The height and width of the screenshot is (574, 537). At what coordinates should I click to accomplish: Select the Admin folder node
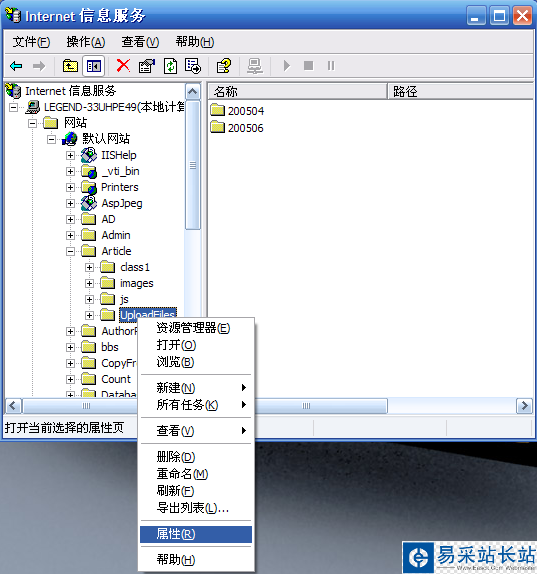click(x=106, y=235)
